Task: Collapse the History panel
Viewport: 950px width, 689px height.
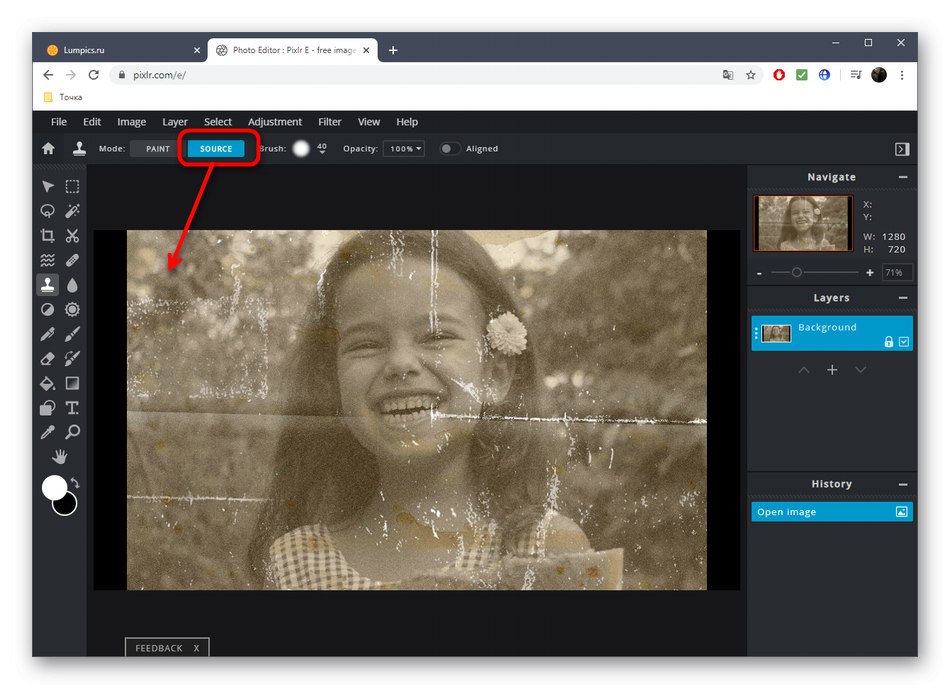Action: 903,484
